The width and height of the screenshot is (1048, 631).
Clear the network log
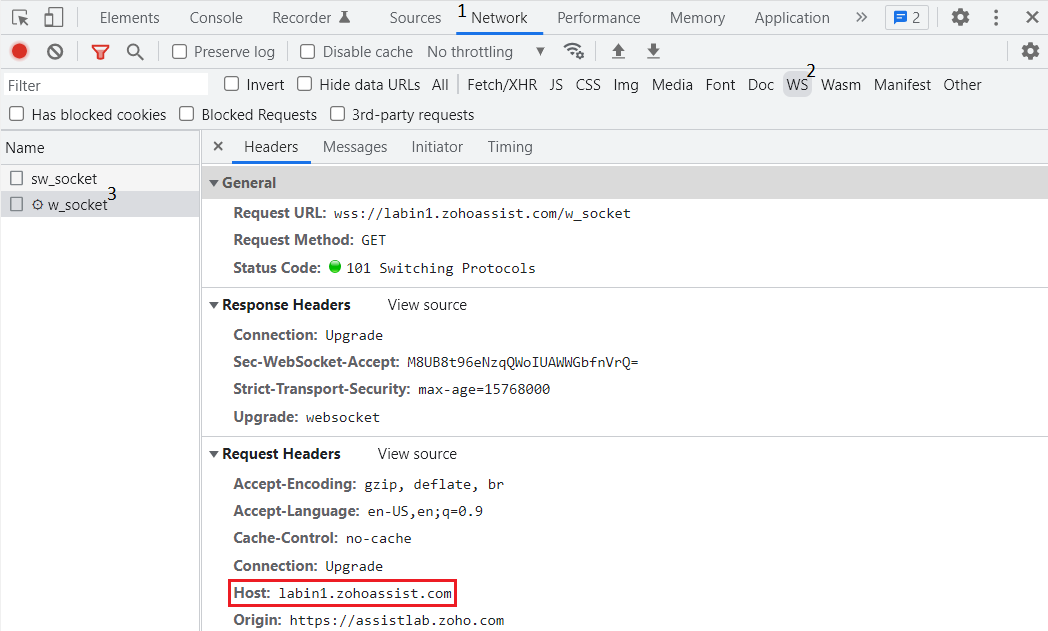(55, 52)
